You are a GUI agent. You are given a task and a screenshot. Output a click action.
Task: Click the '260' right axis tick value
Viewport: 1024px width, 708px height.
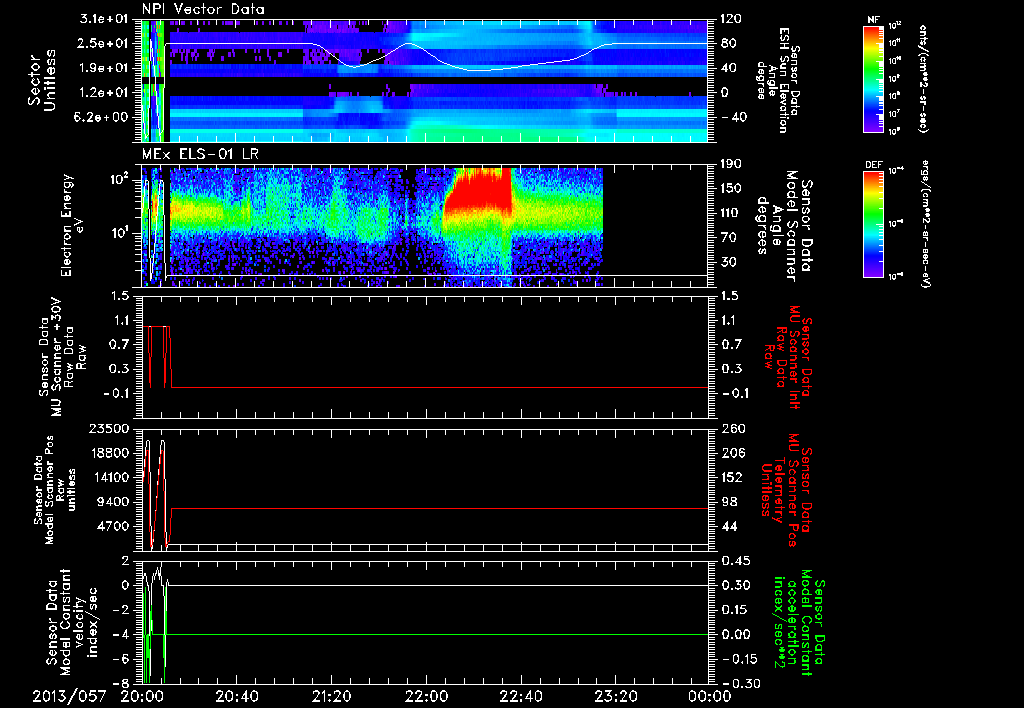[732, 429]
